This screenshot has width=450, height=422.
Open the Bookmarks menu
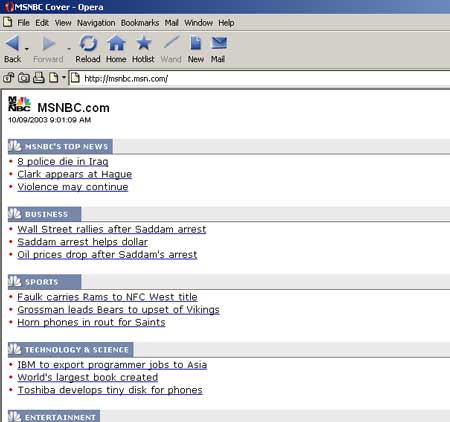(140, 23)
